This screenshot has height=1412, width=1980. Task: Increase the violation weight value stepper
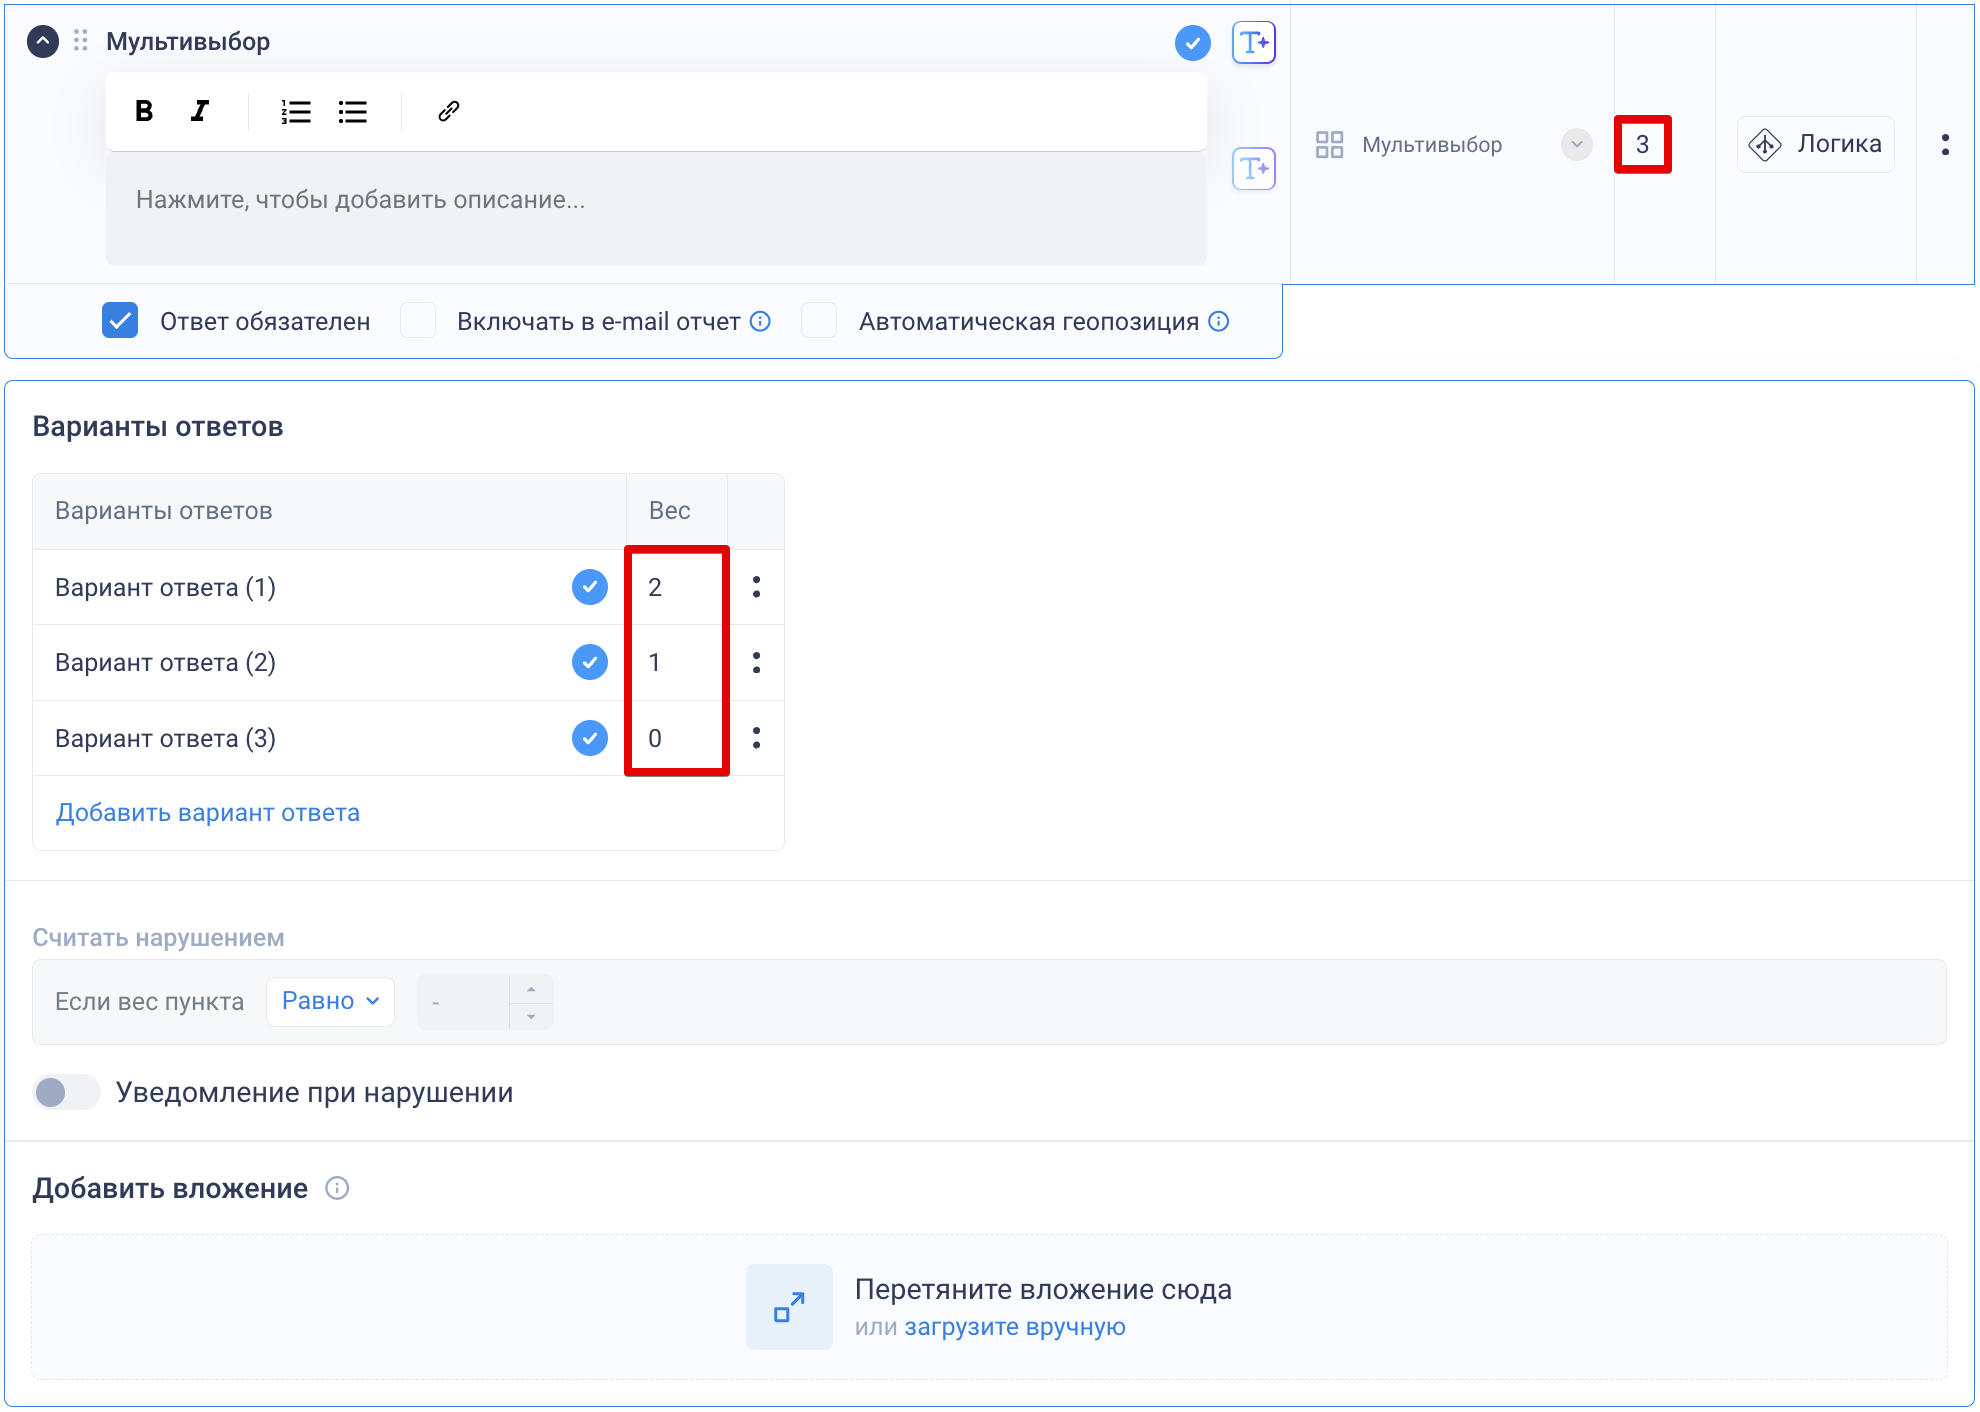531,989
